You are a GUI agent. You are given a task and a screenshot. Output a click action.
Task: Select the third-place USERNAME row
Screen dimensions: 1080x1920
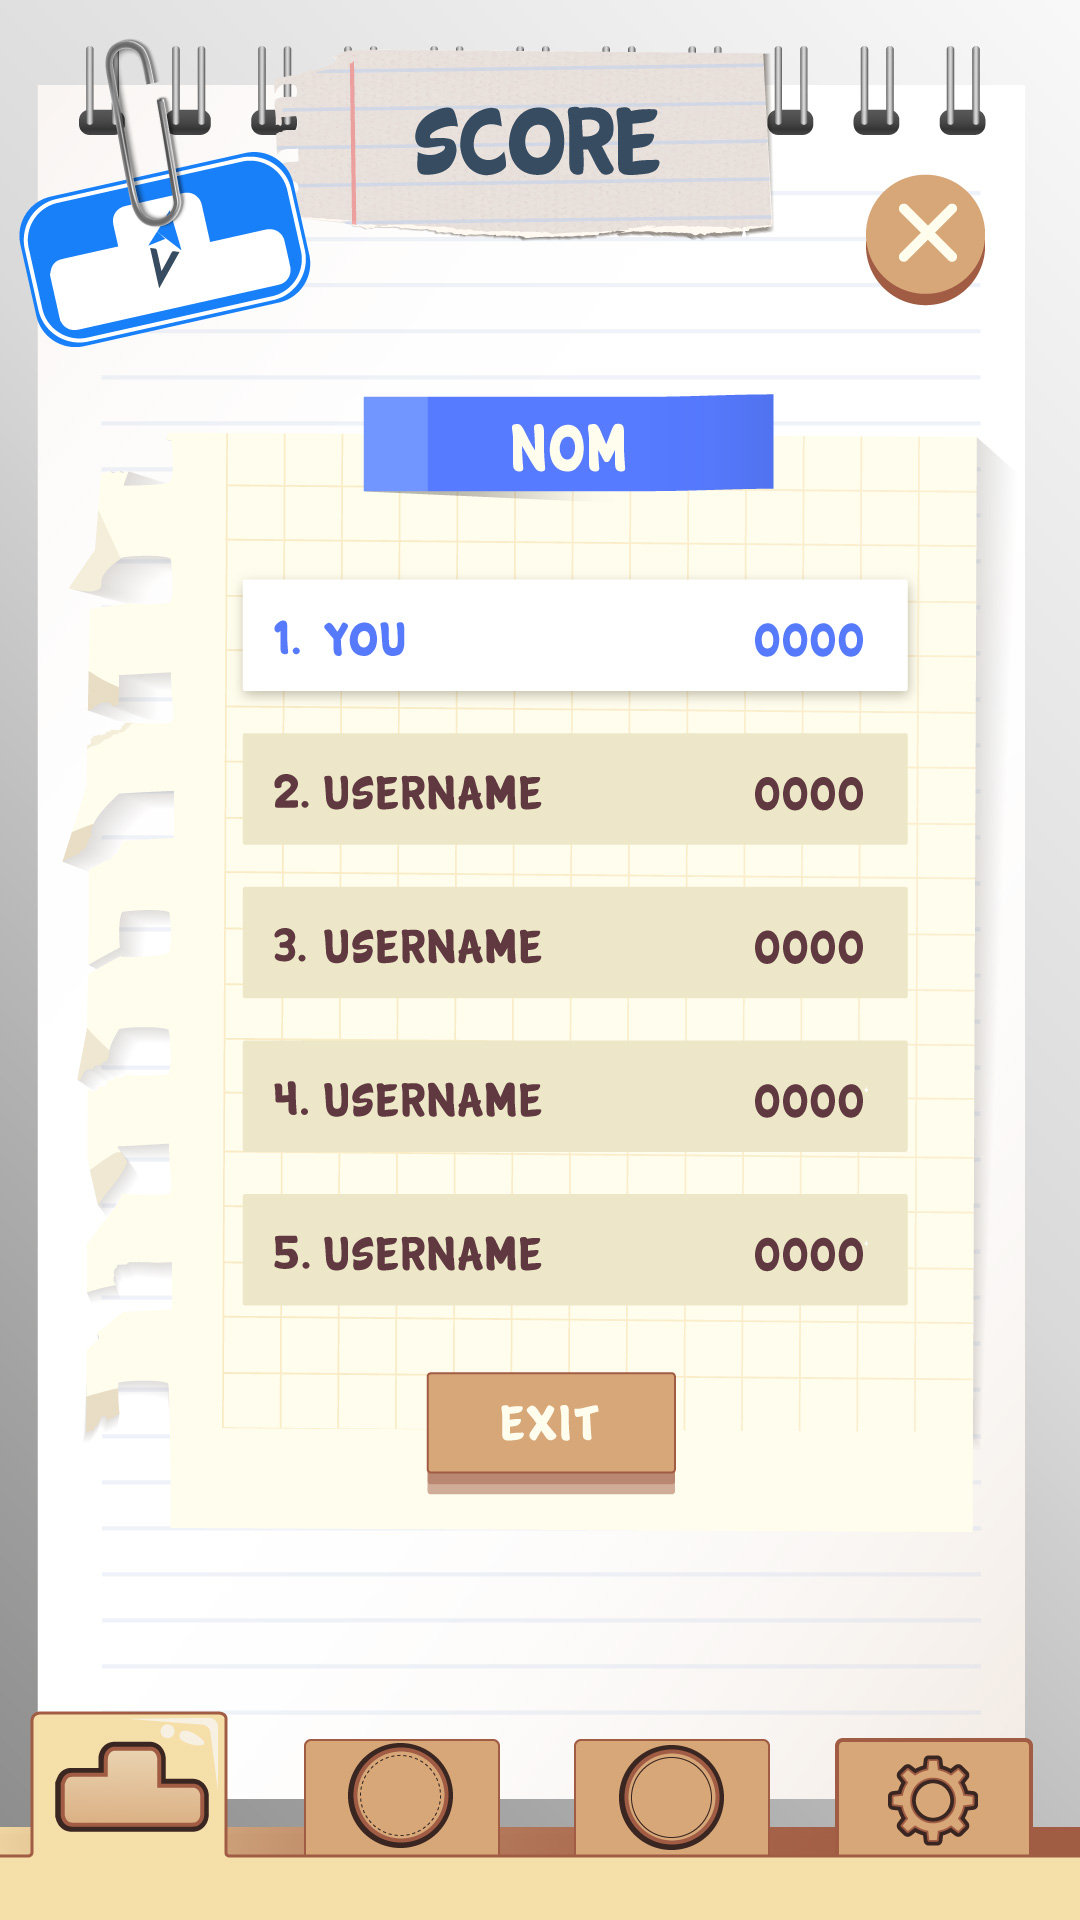coord(574,943)
